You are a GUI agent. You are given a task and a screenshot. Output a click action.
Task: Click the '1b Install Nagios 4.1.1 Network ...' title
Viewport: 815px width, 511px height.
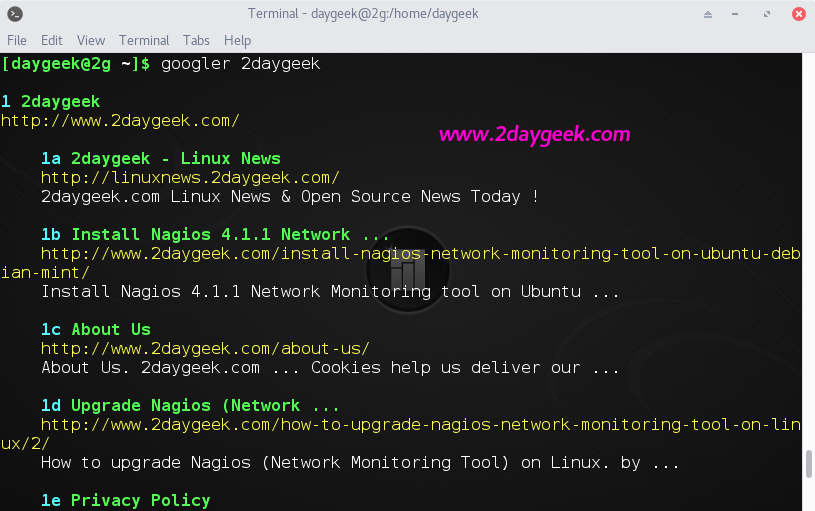tap(215, 234)
